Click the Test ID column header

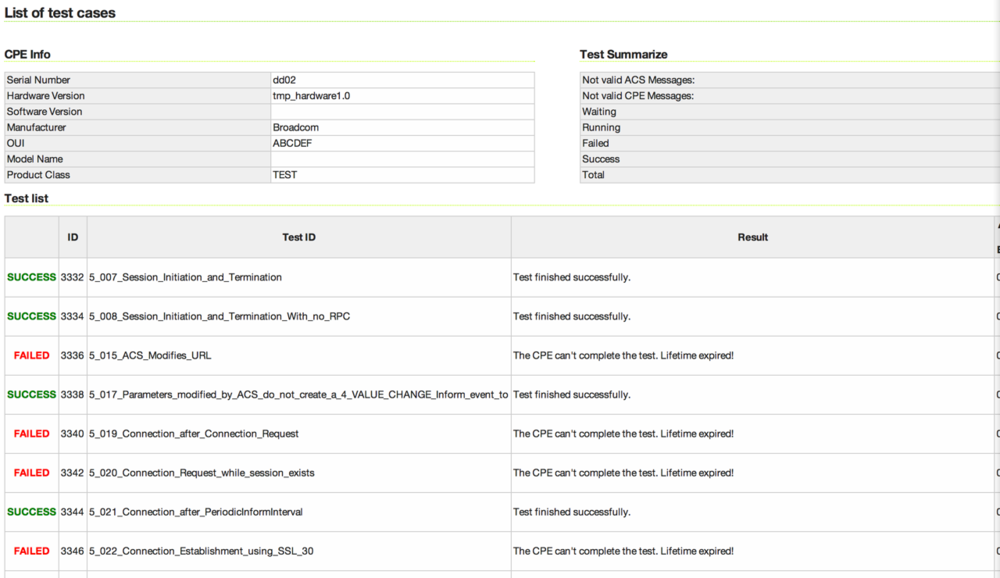298,237
